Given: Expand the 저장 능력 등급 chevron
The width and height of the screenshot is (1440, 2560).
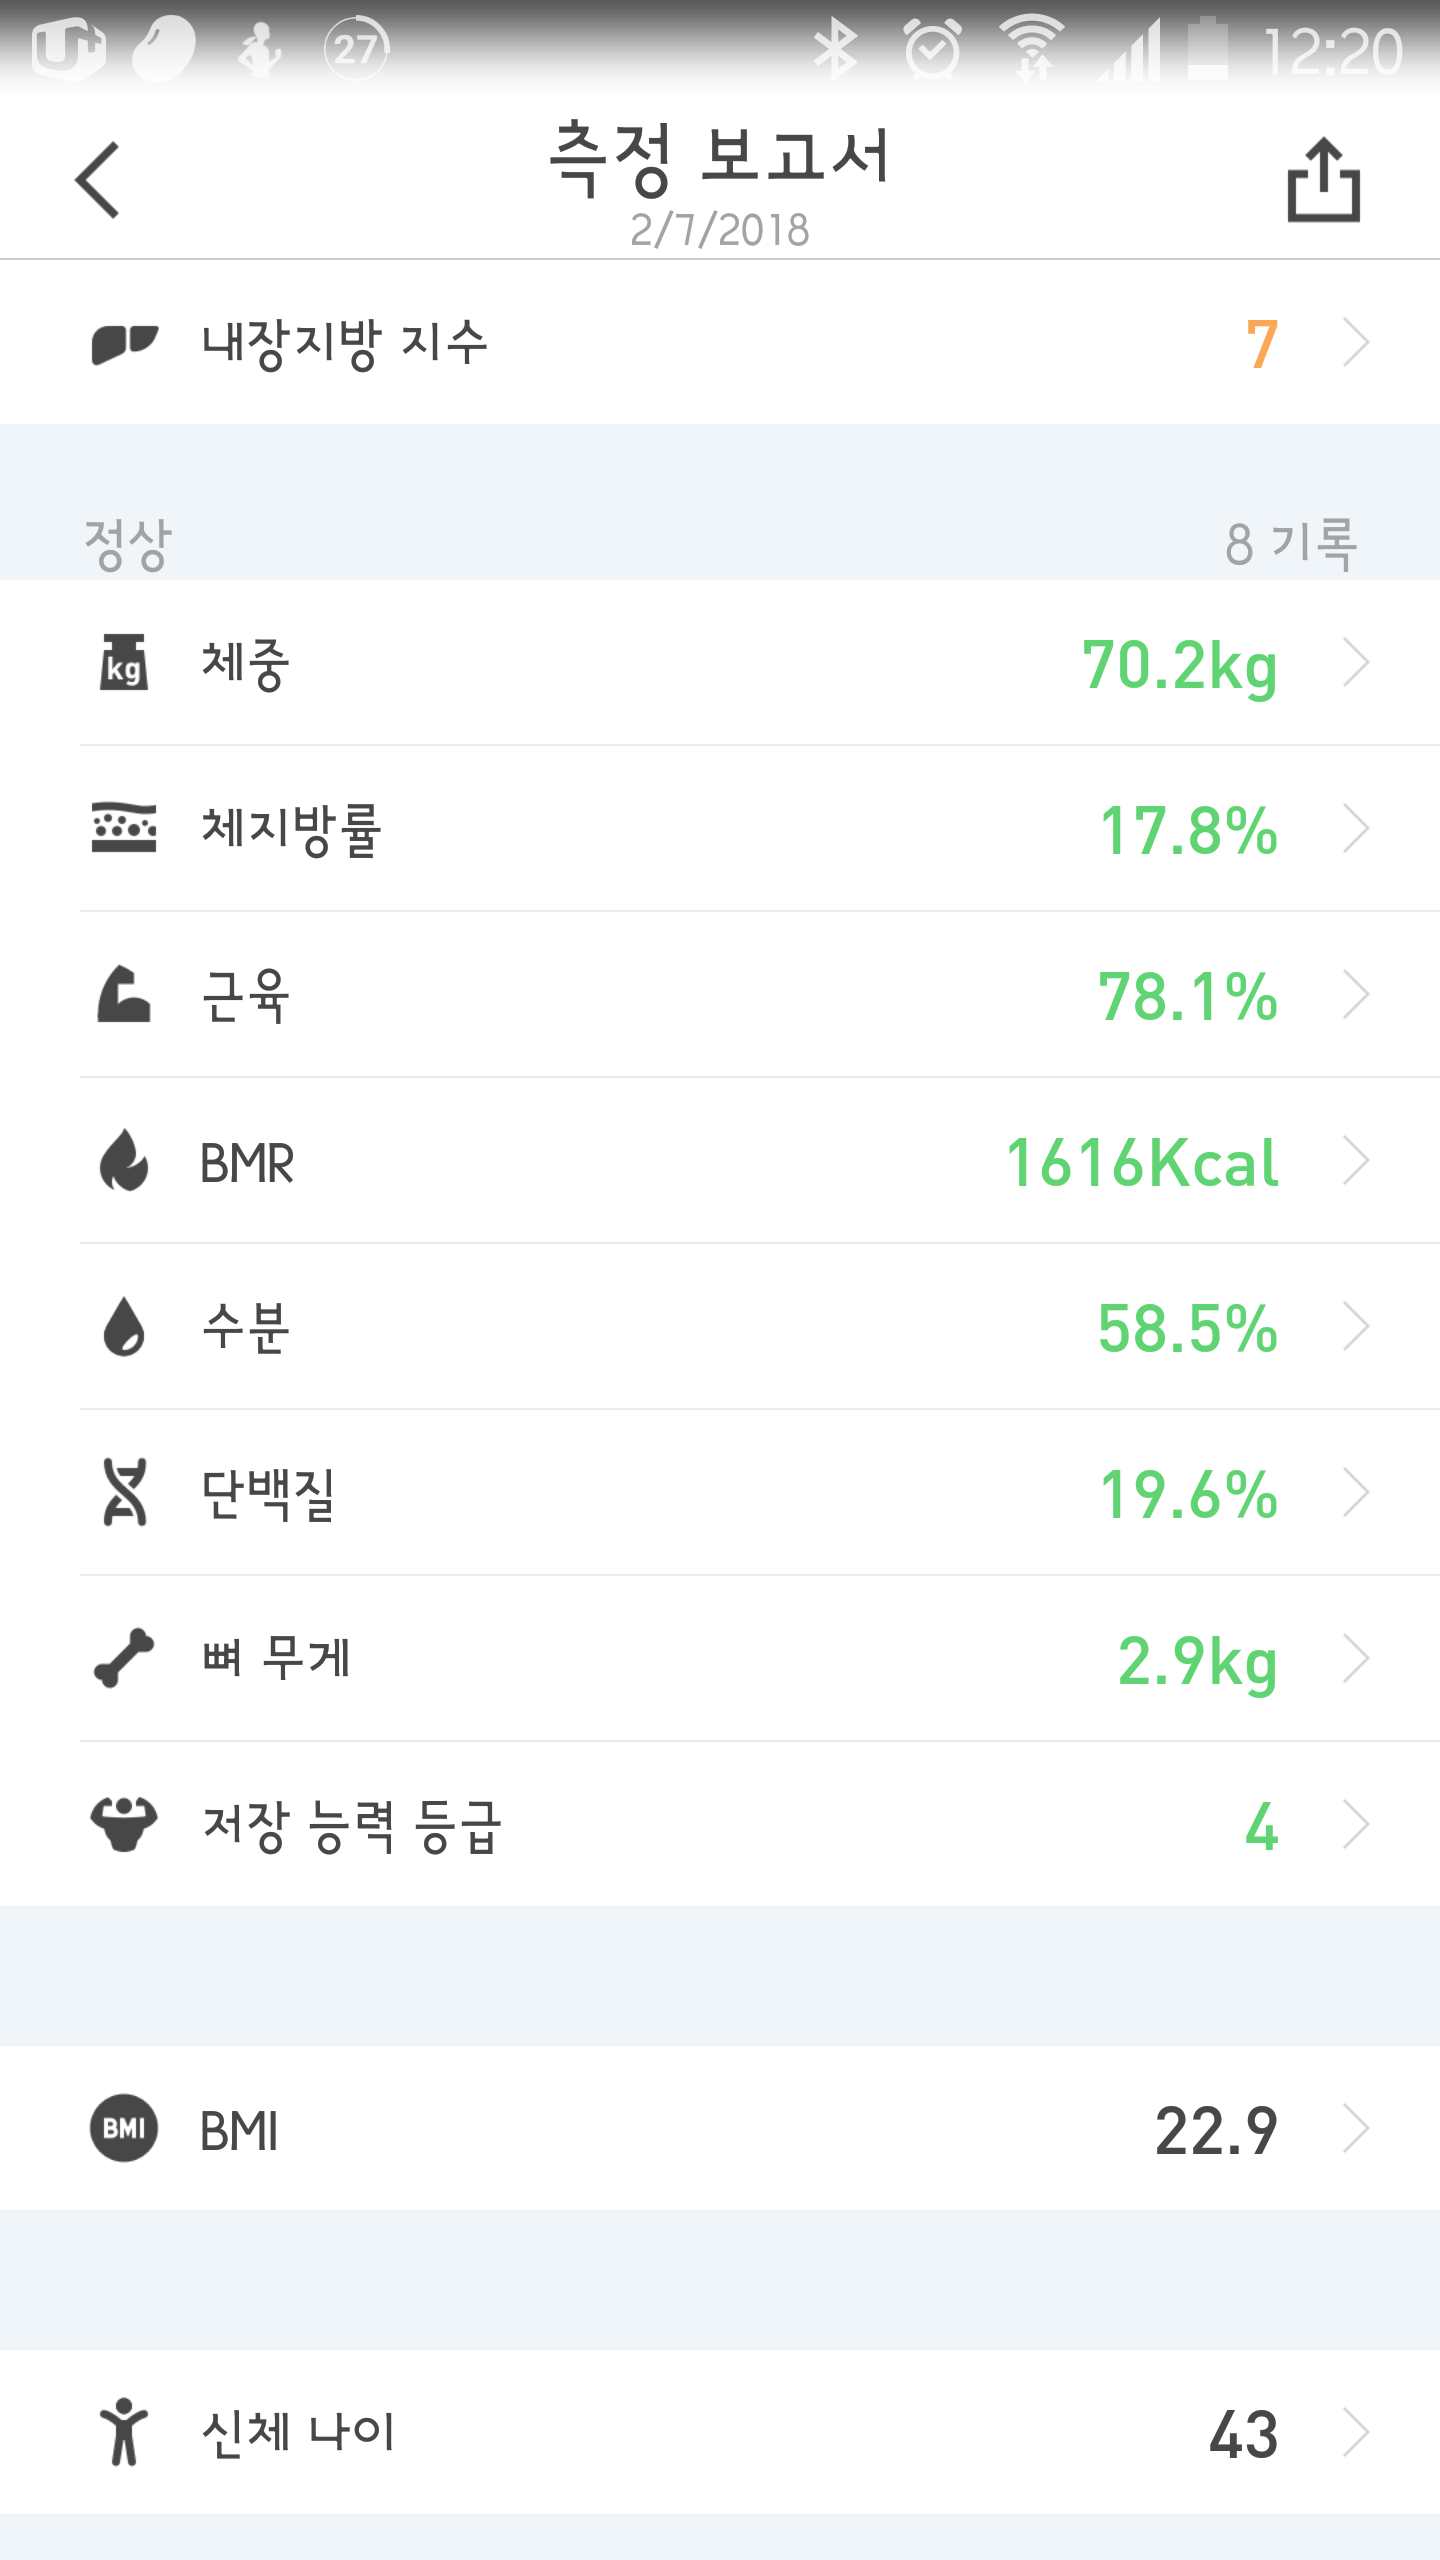Looking at the screenshot, I should (x=1356, y=1825).
